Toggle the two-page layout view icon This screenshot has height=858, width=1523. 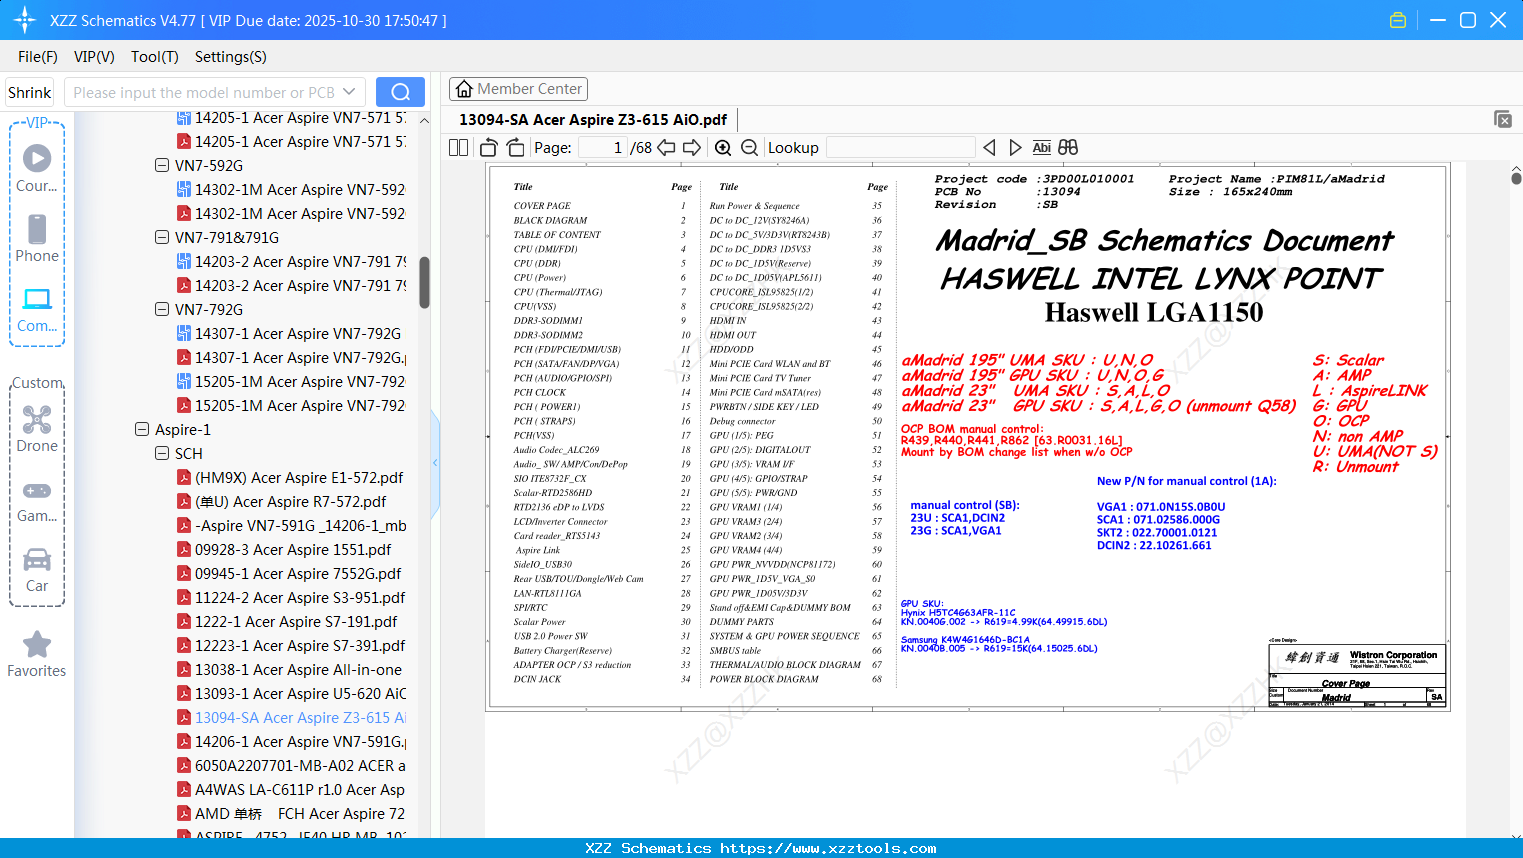click(x=459, y=148)
